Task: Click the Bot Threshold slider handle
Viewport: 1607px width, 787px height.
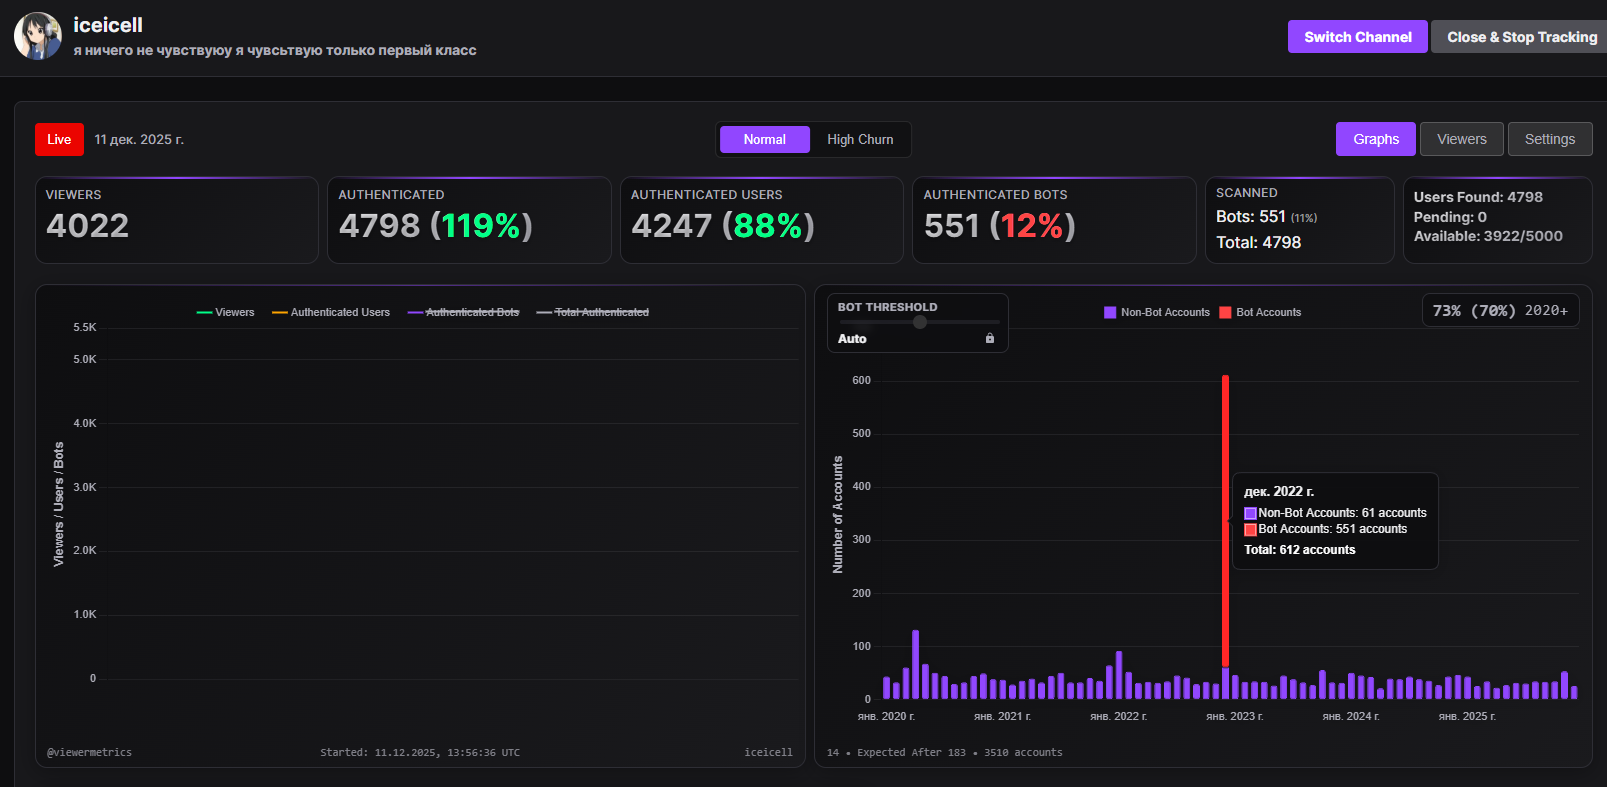Action: [x=920, y=322]
